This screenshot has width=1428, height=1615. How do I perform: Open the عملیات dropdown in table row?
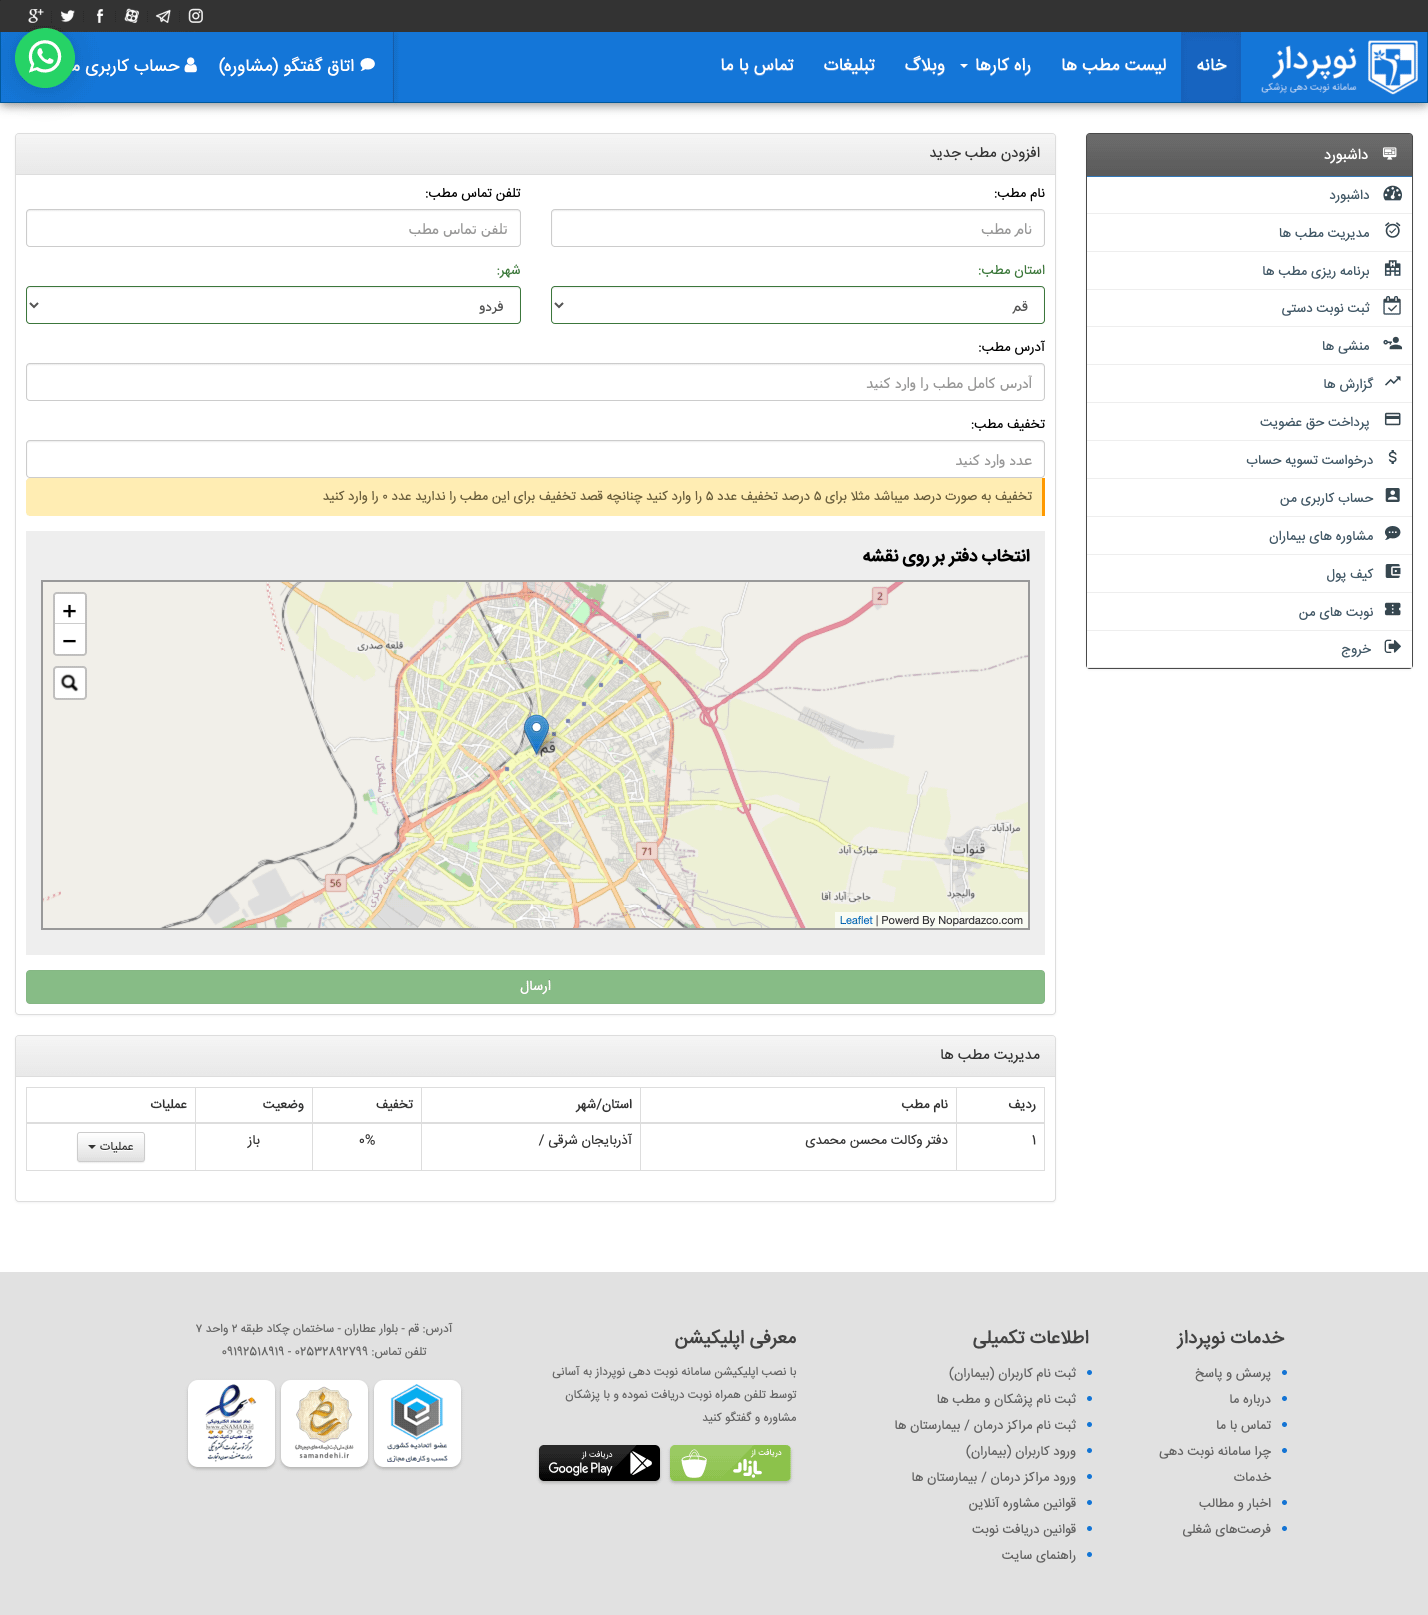click(111, 1147)
